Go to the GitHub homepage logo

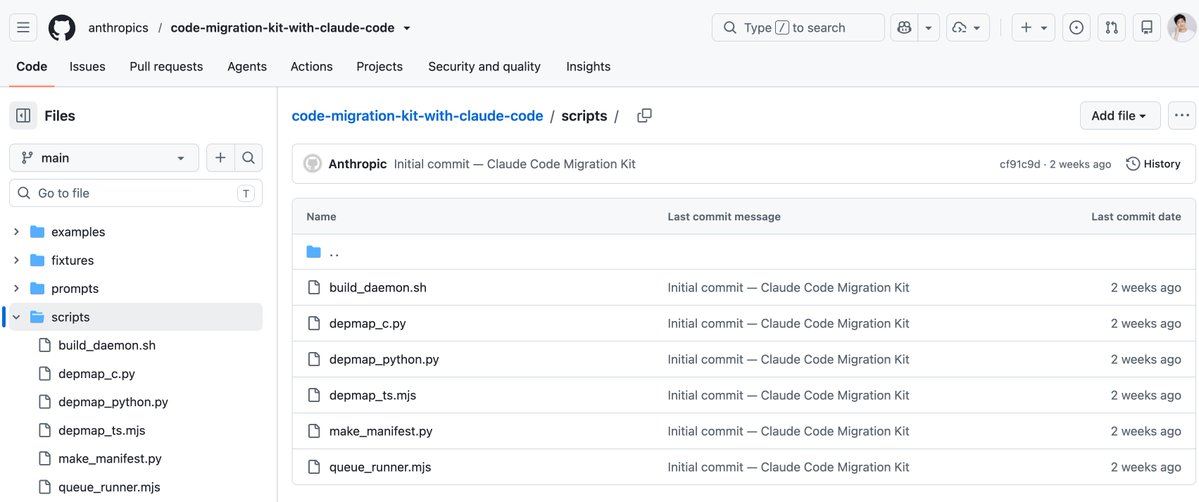pyautogui.click(x=62, y=28)
